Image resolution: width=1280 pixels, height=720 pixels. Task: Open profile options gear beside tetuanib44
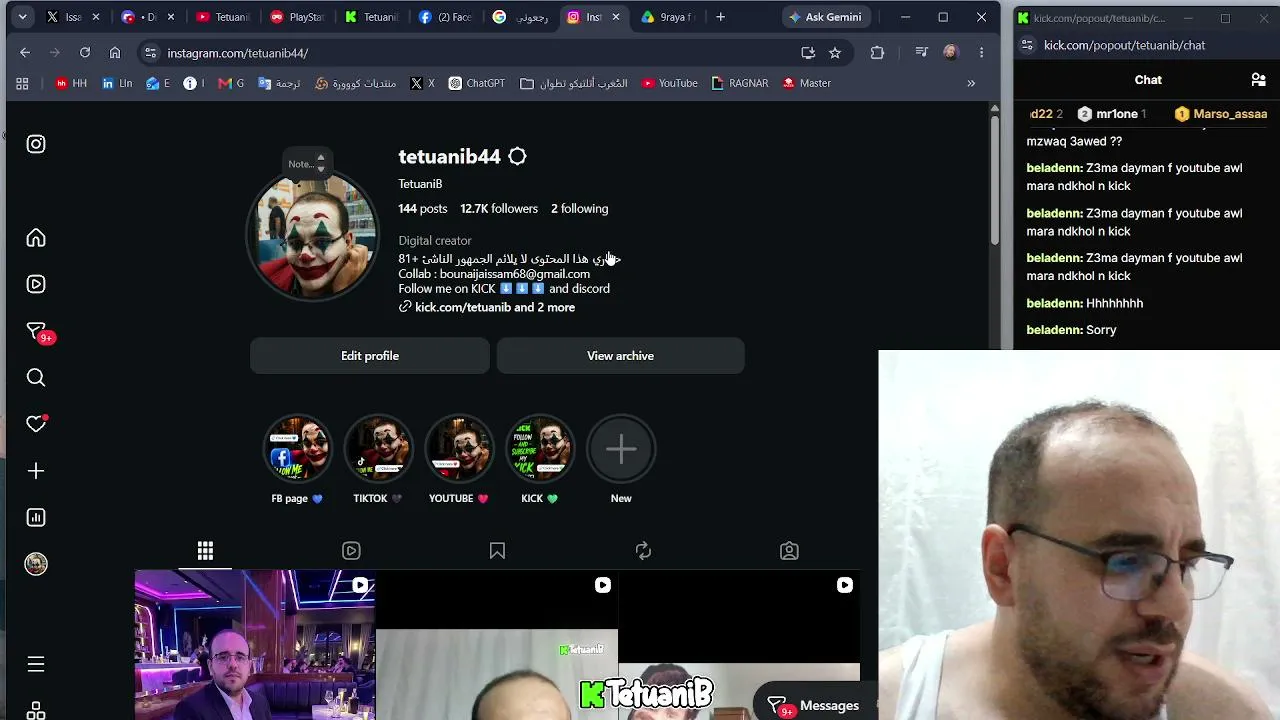(517, 156)
